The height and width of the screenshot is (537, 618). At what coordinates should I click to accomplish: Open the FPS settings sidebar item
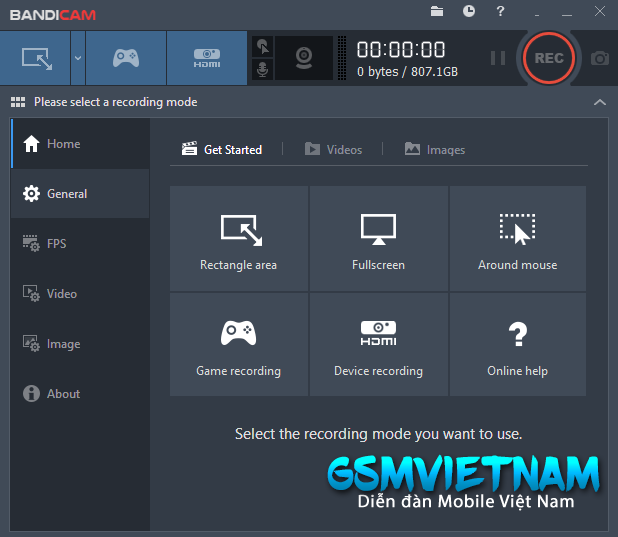pyautogui.click(x=80, y=244)
